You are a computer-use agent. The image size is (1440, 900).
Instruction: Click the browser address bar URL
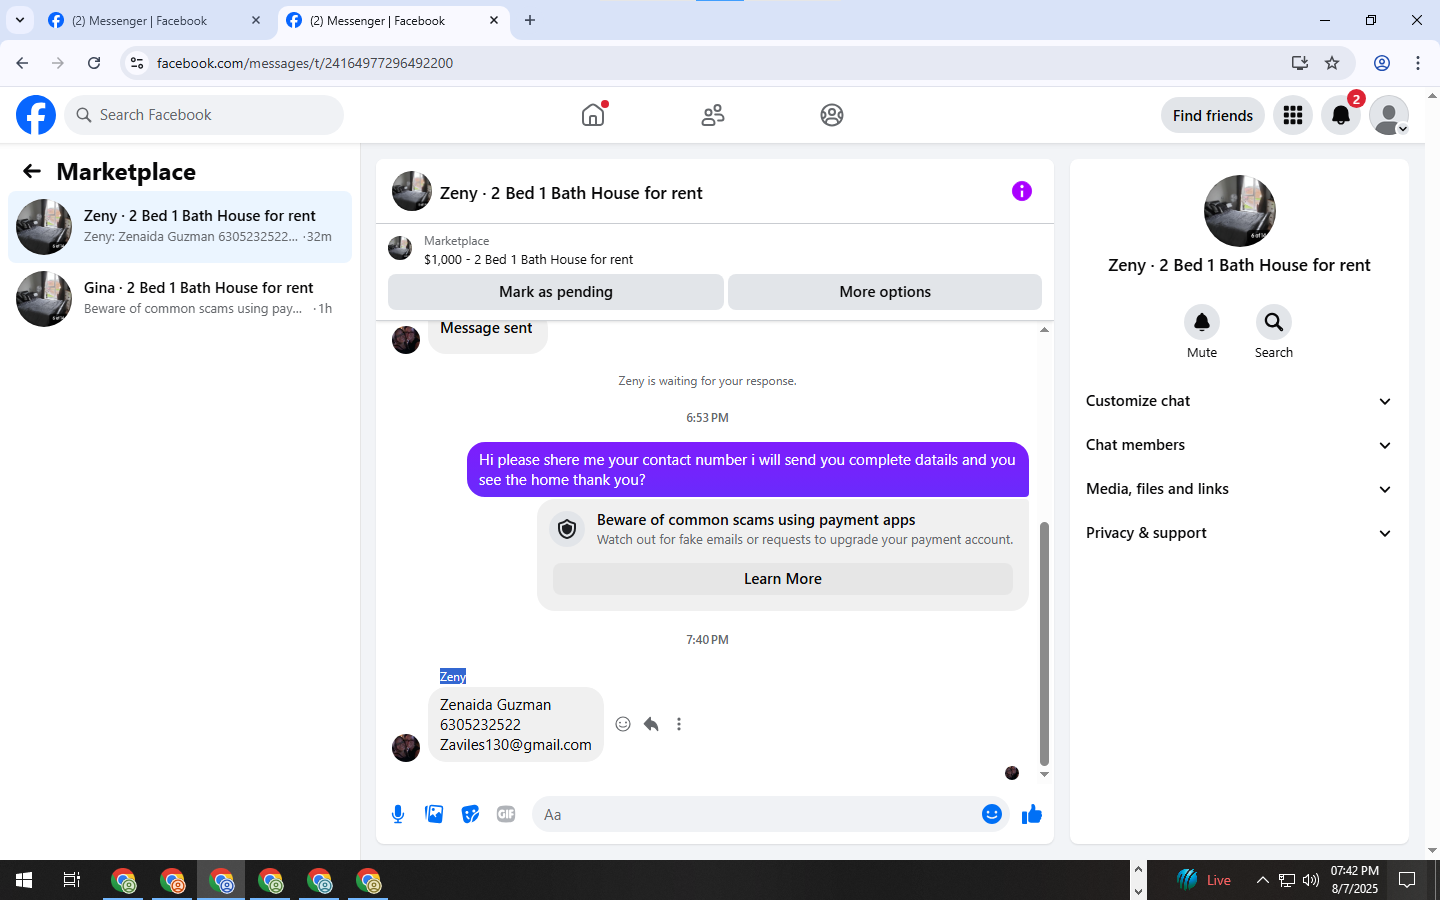(x=305, y=63)
